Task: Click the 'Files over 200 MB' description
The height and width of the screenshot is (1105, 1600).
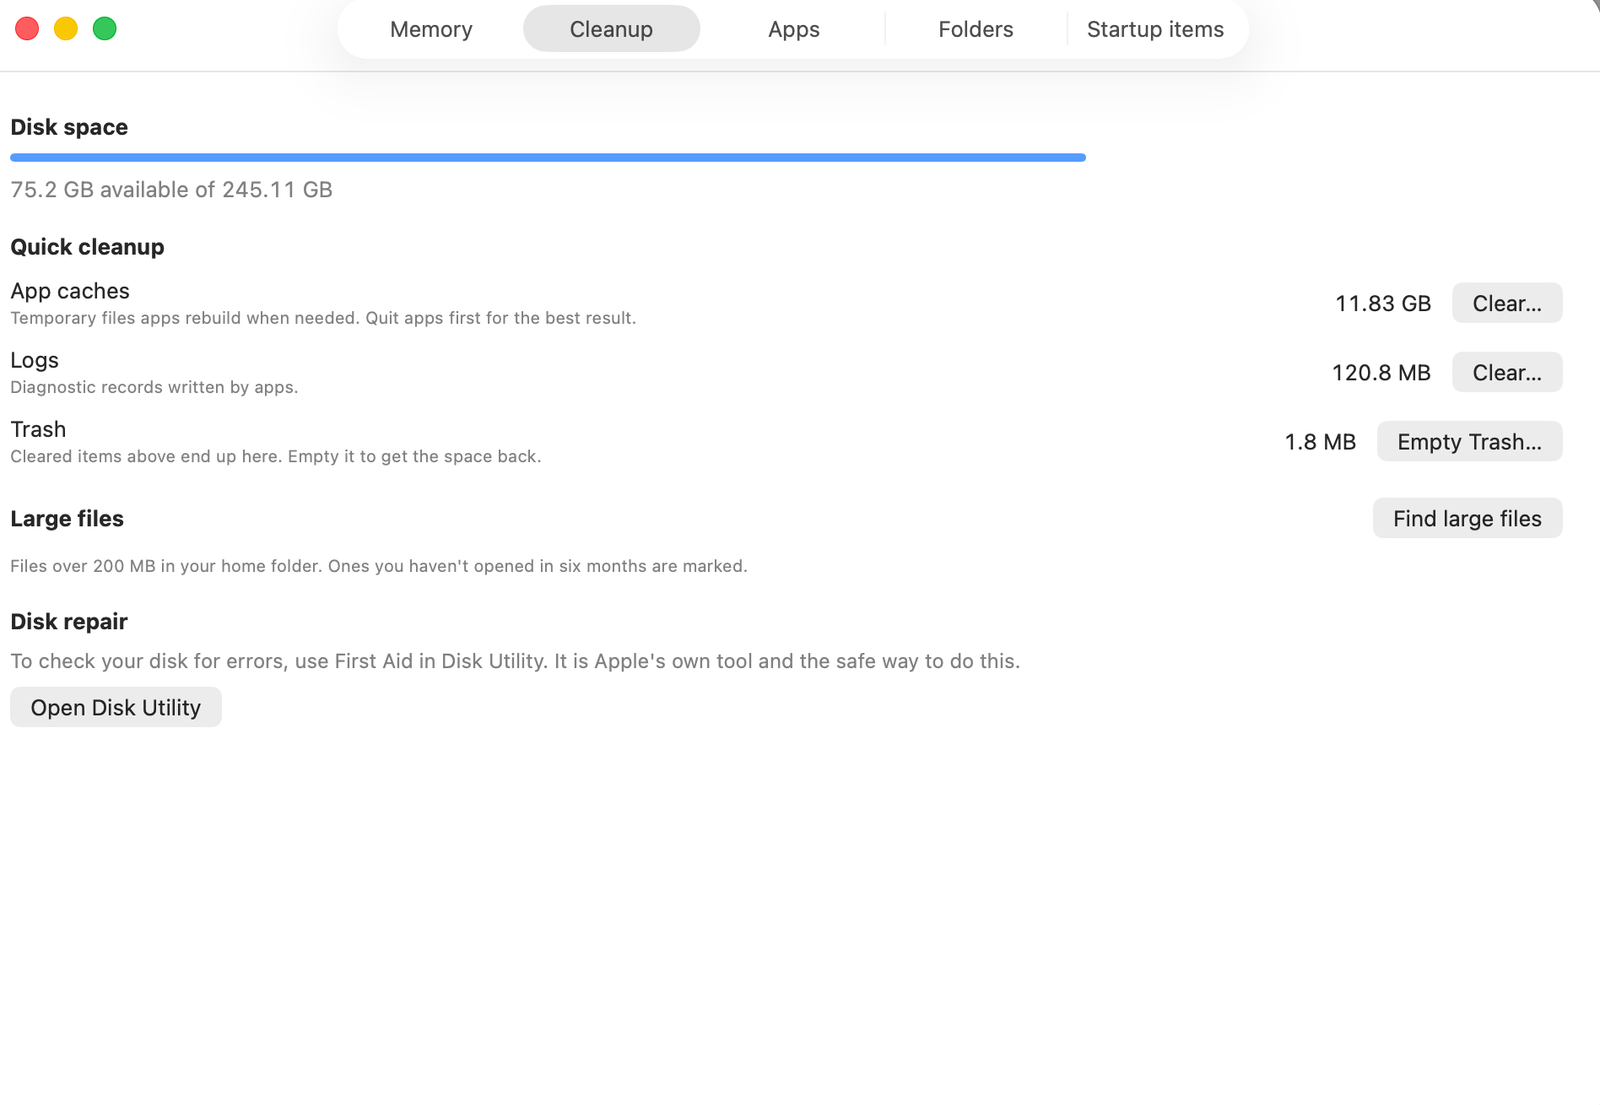Action: [379, 566]
